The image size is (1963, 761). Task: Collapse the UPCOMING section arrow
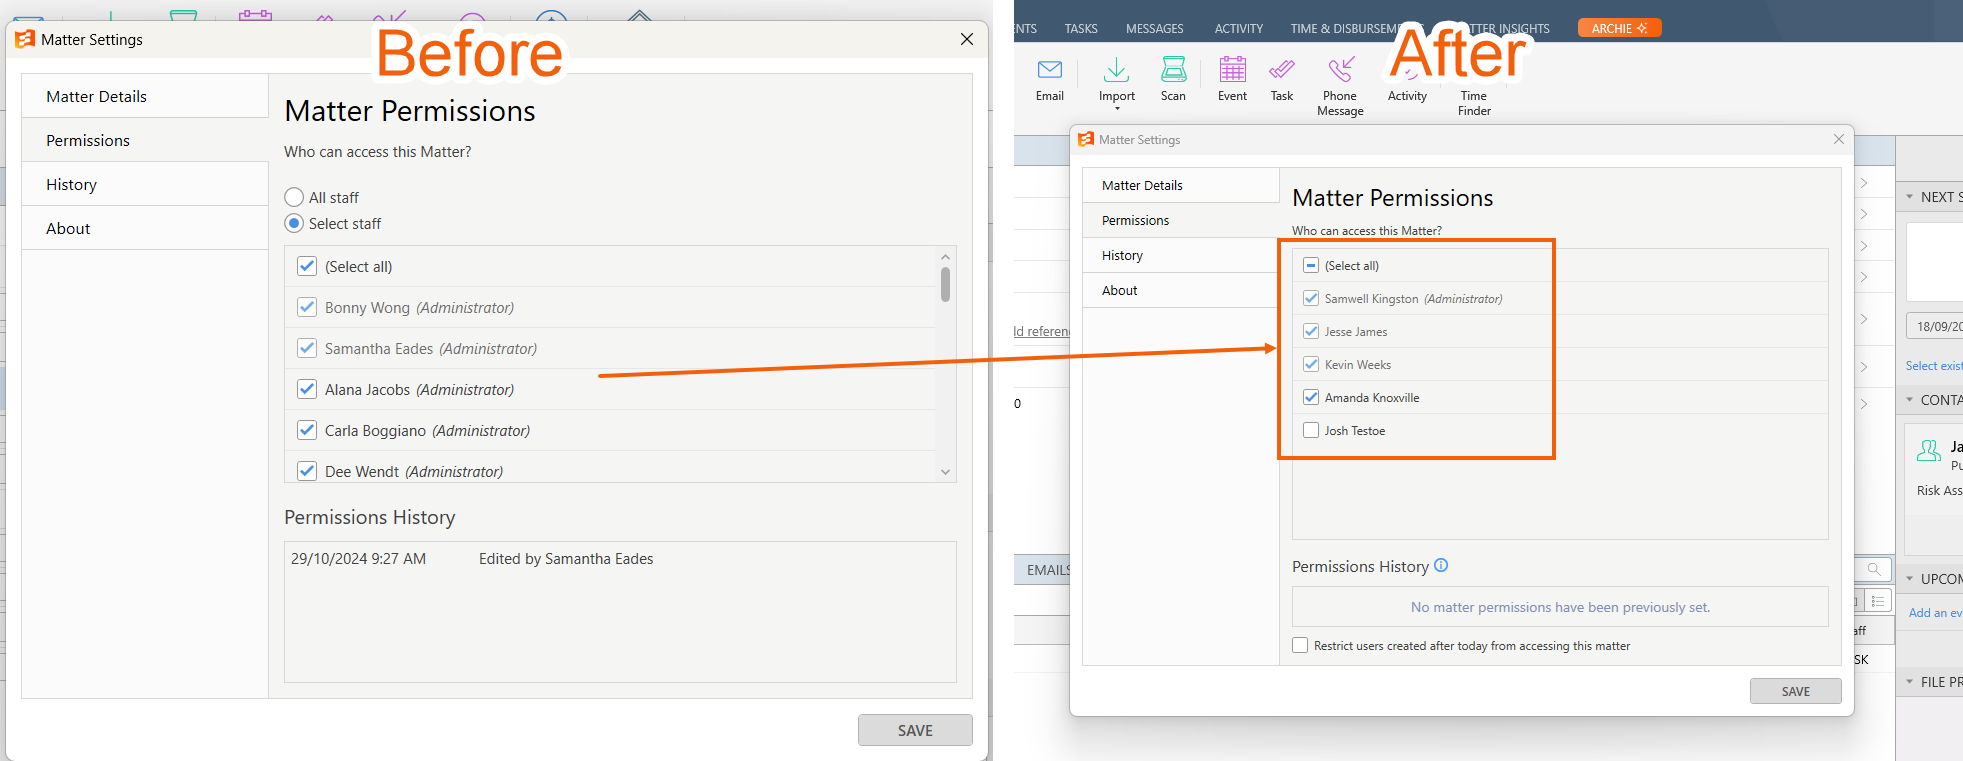[x=1909, y=579]
